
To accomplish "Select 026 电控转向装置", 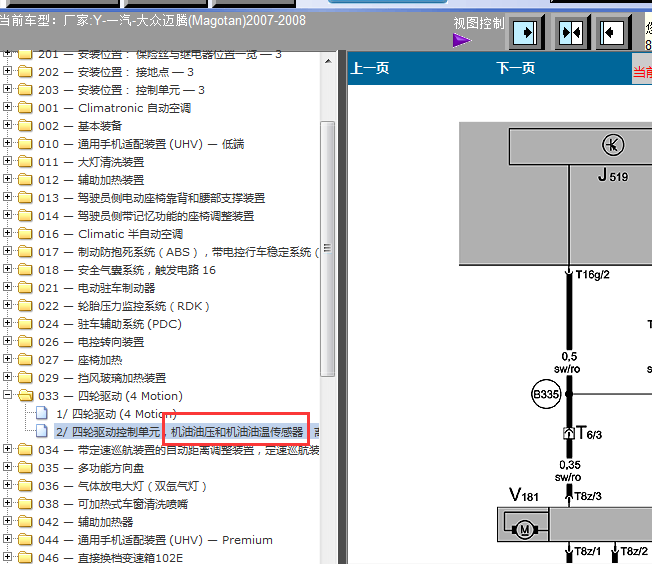I will [x=91, y=342].
